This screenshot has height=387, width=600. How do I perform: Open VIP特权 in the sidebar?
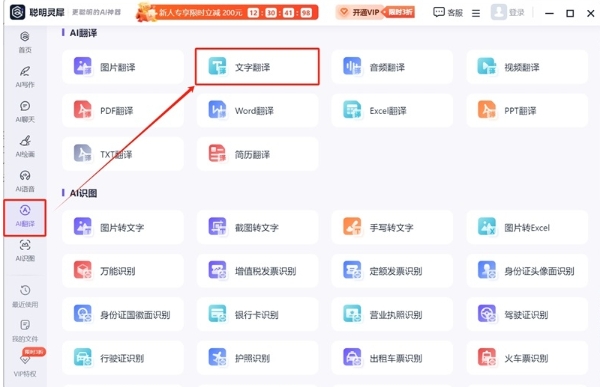click(x=25, y=366)
